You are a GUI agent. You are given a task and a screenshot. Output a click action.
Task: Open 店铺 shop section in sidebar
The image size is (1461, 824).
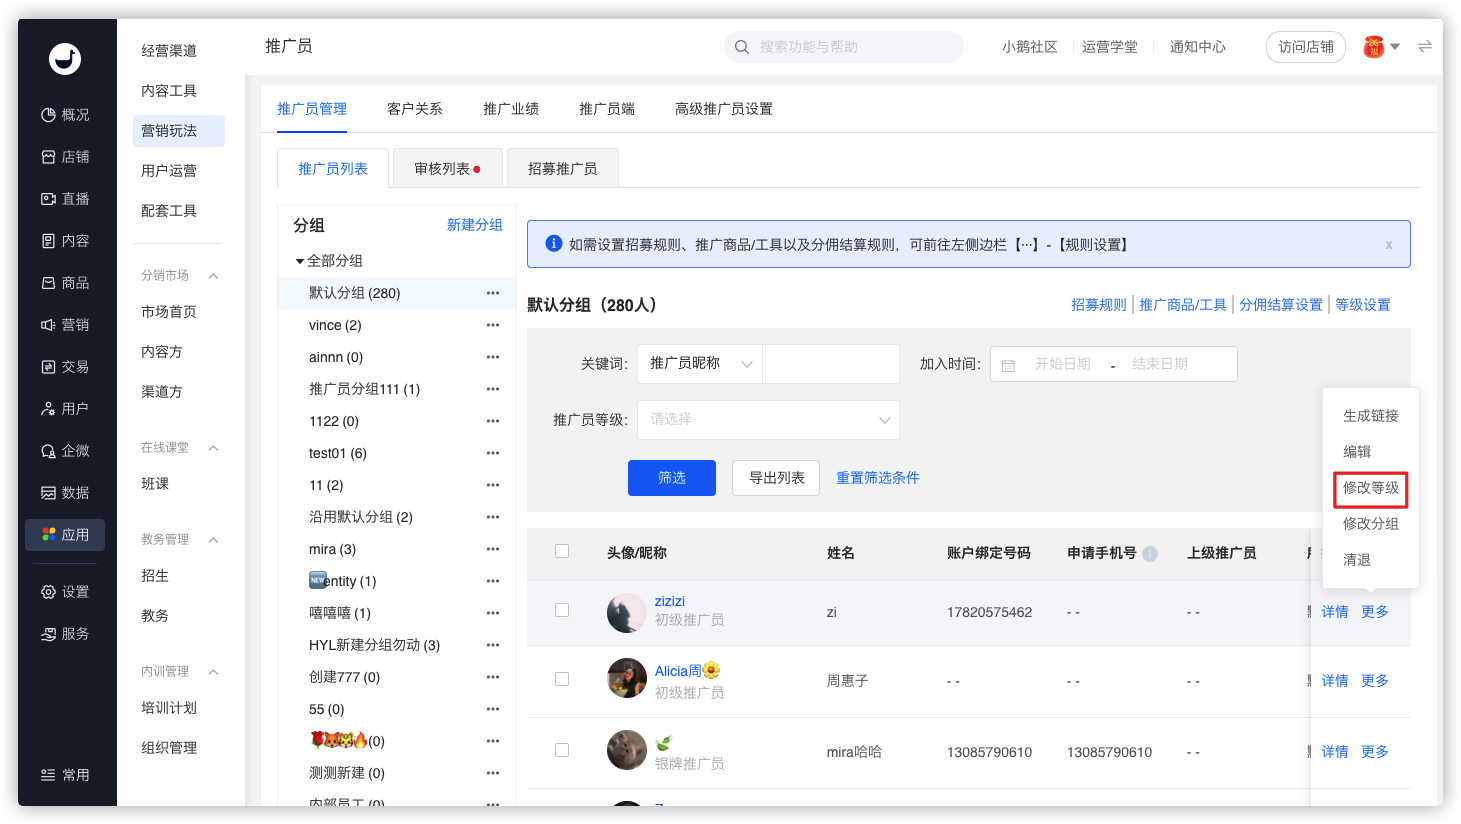pos(65,157)
